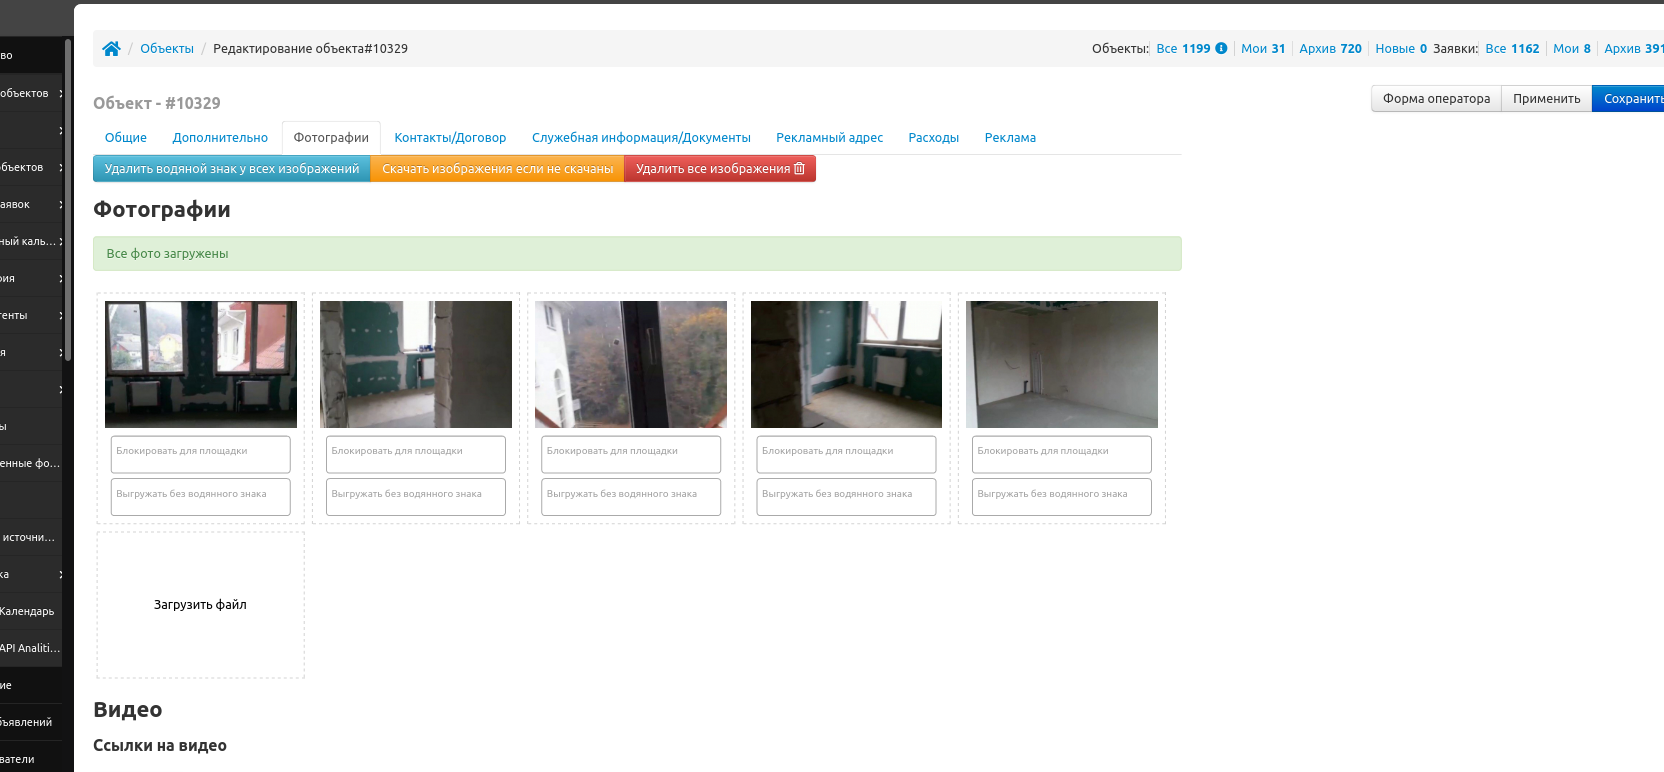Click second photo's Выгружать без водяного знака
This screenshot has width=1664, height=772.
pos(416,497)
